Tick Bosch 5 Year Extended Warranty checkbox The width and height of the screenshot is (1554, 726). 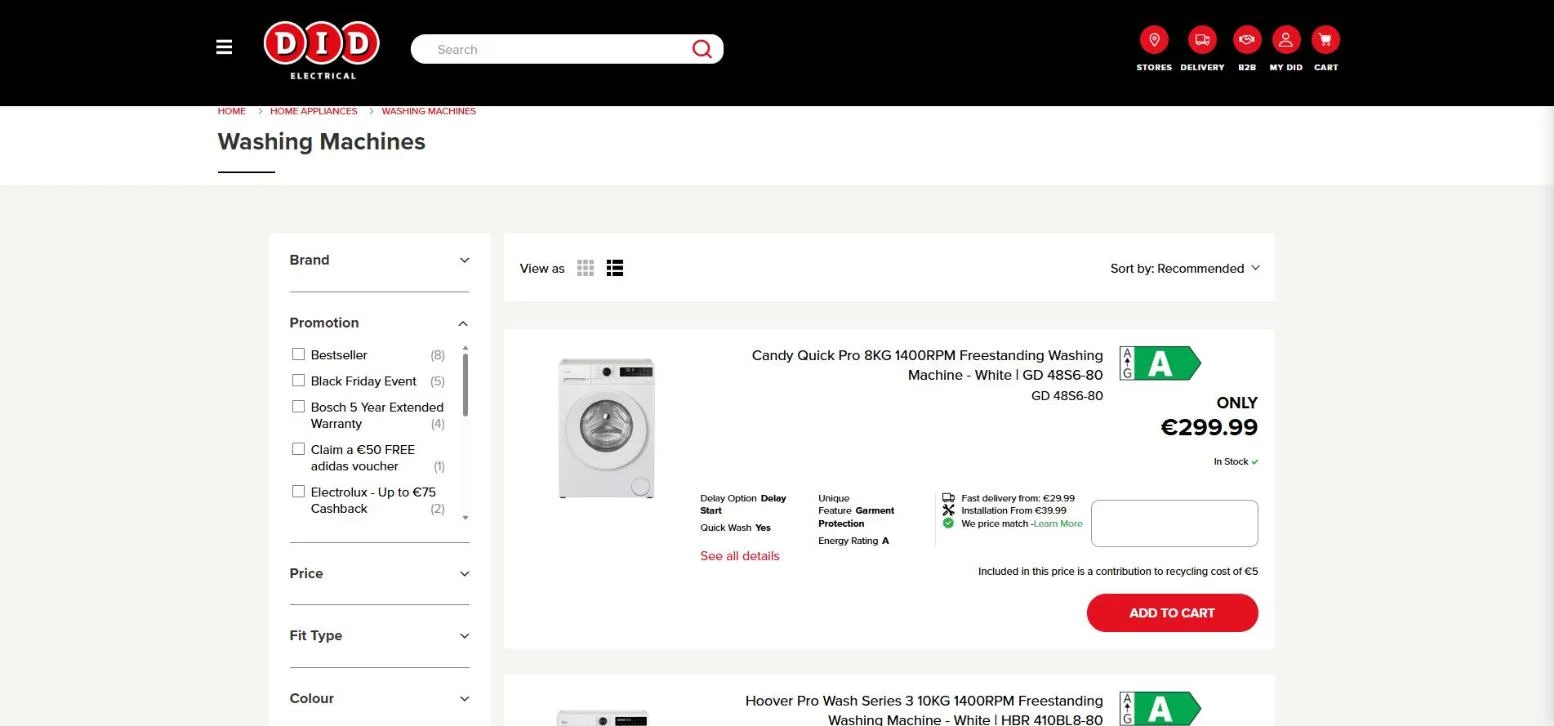pyautogui.click(x=298, y=406)
